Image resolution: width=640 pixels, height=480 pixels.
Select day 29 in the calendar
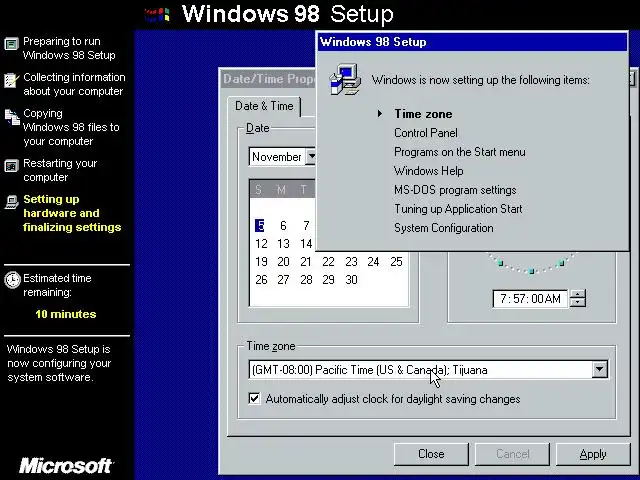click(x=328, y=280)
